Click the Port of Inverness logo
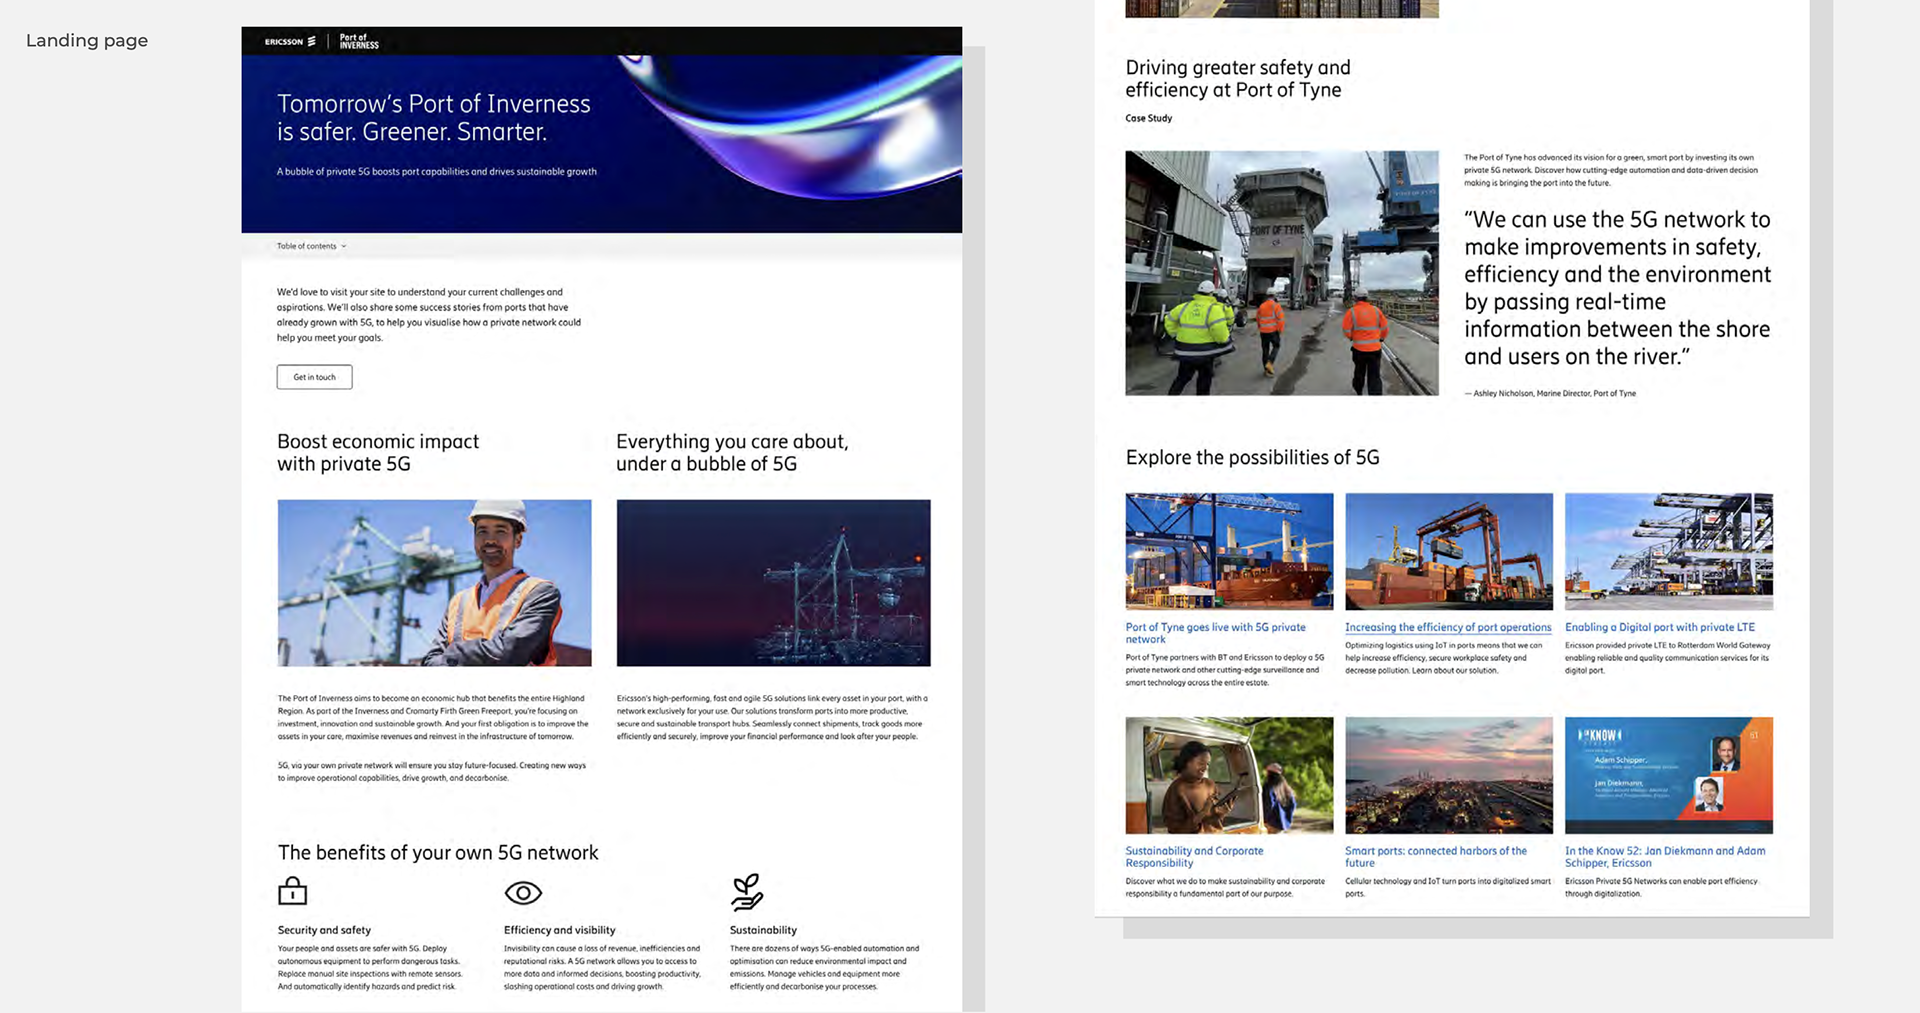Screen dimensions: 1920x1013 [x=359, y=42]
